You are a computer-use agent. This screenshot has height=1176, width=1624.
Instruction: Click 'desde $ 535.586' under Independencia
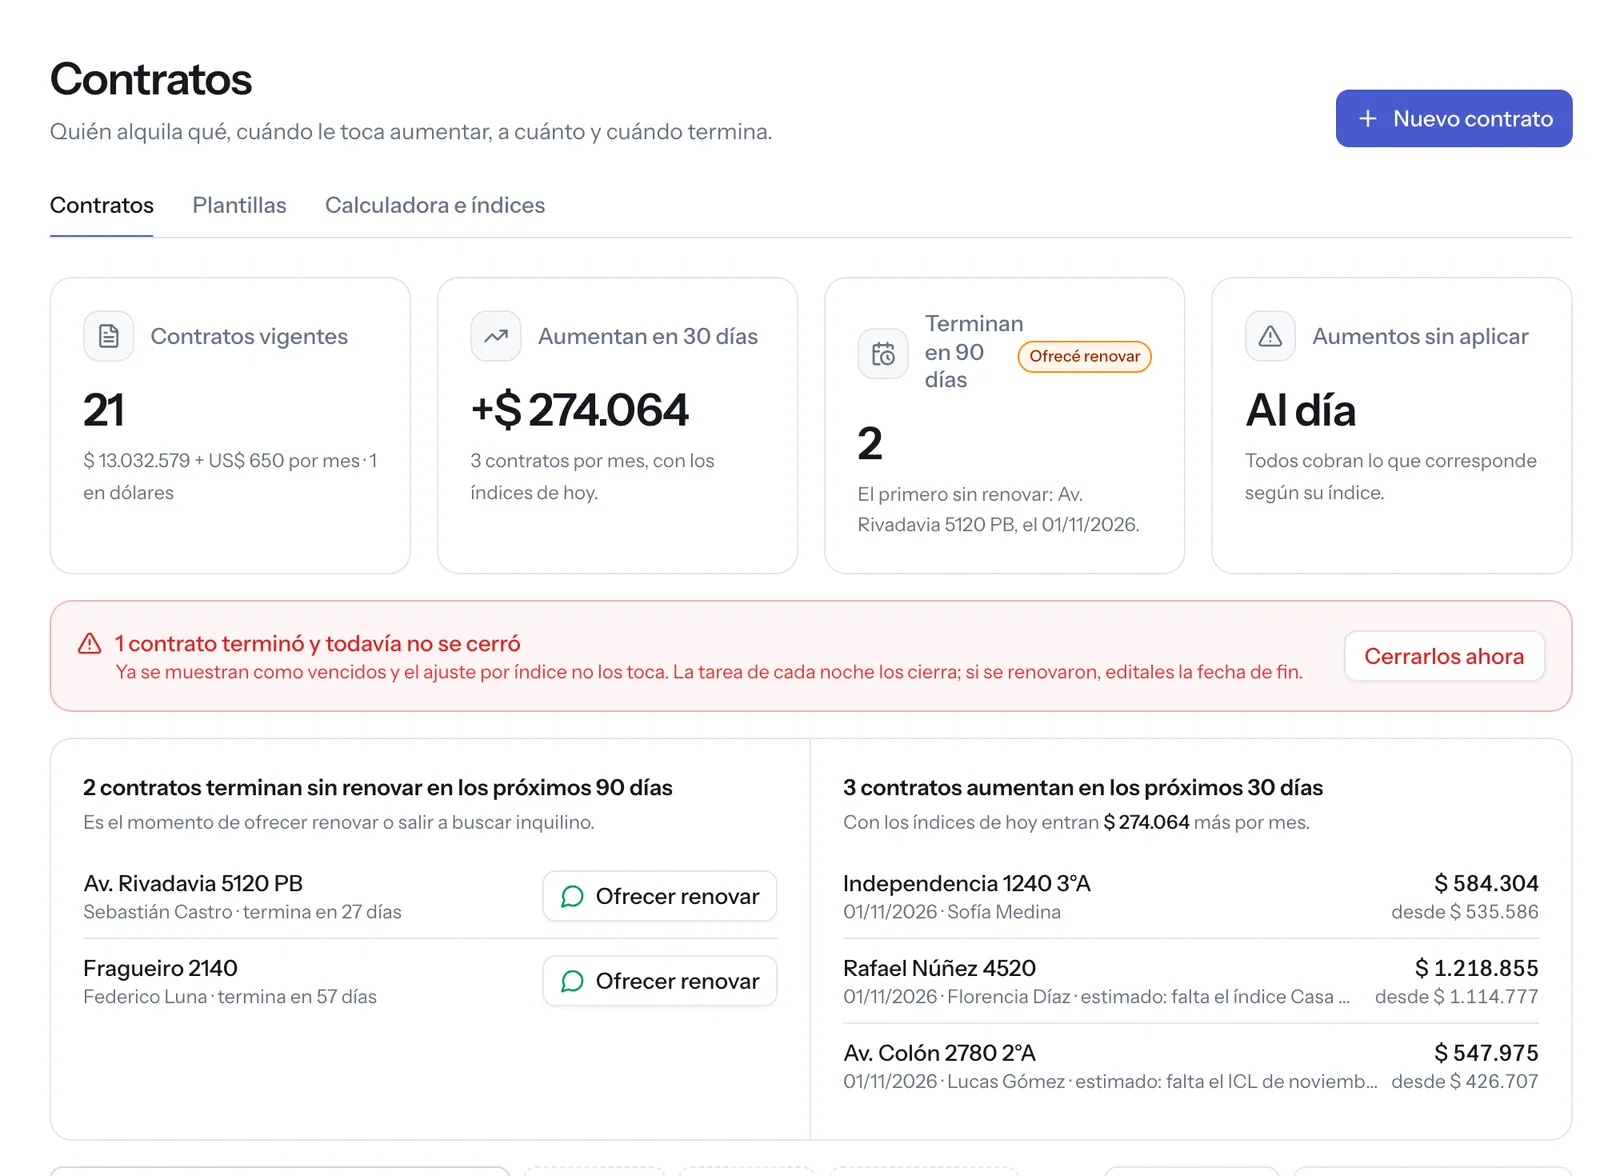pyautogui.click(x=1465, y=912)
